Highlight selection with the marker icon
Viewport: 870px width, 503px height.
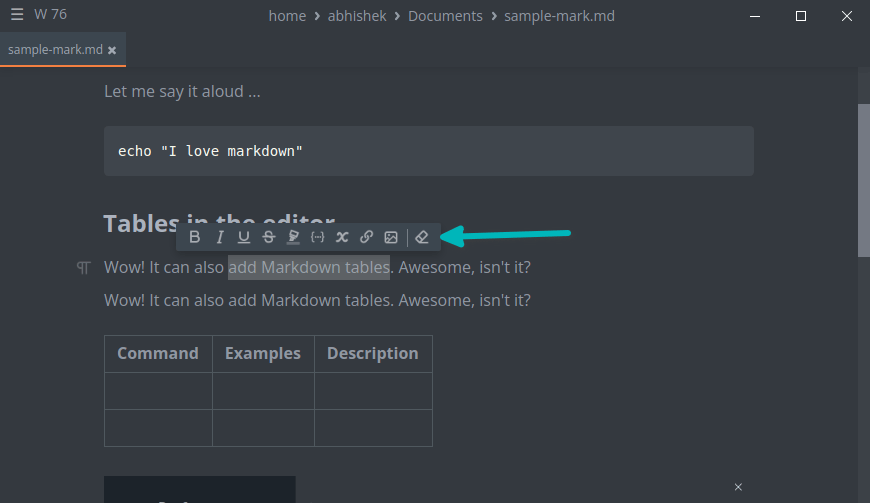(293, 237)
